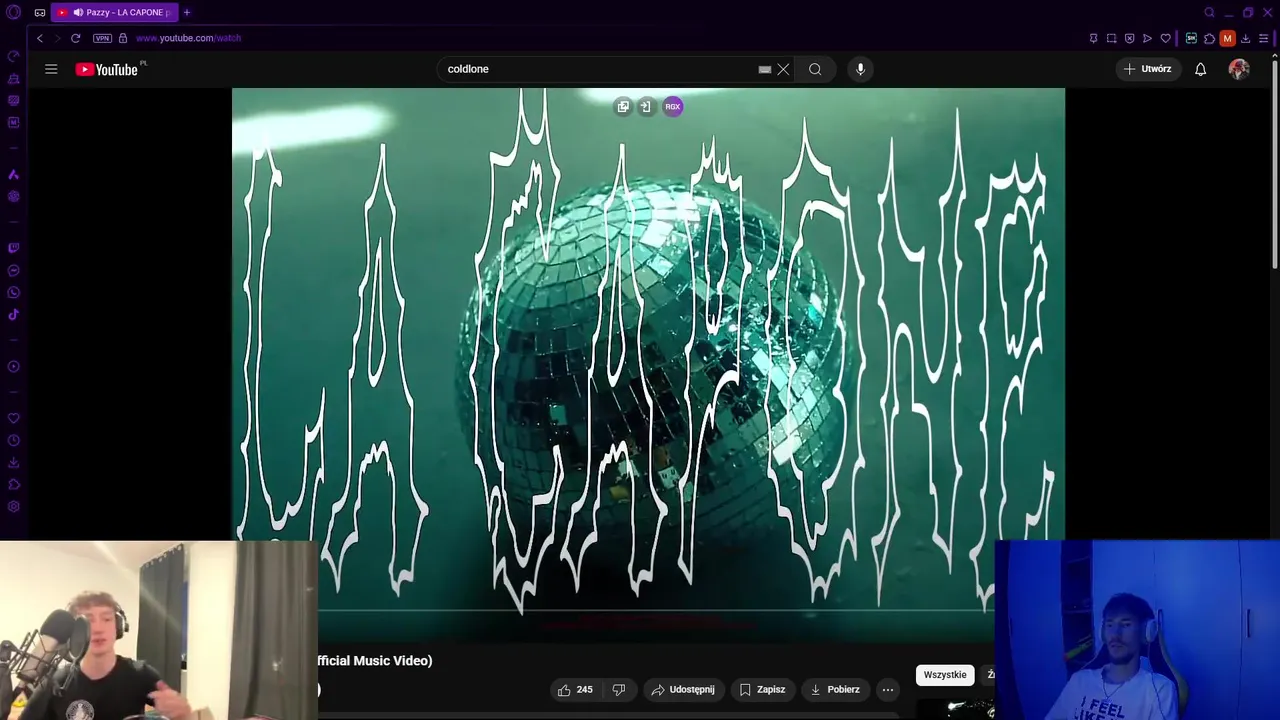Click the site security padlock icon
The image size is (1280, 720).
click(x=123, y=38)
